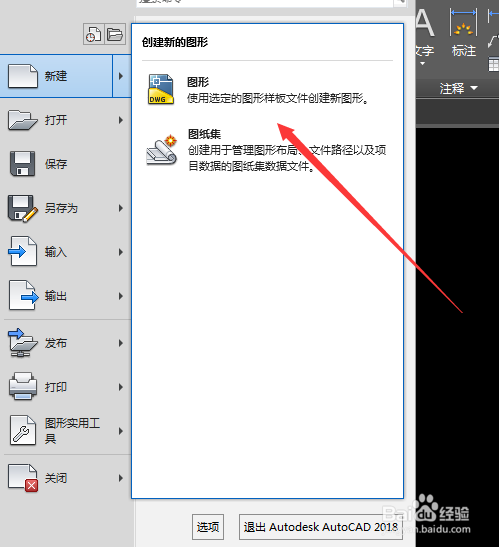The image size is (499, 547).
Task: Click the table grid icon in ribbon
Action: (494, 65)
